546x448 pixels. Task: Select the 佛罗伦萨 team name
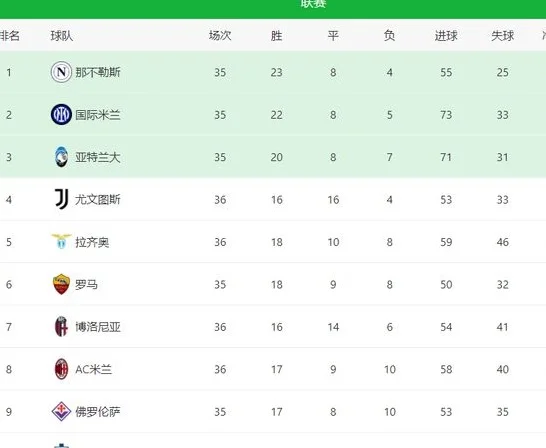point(98,412)
